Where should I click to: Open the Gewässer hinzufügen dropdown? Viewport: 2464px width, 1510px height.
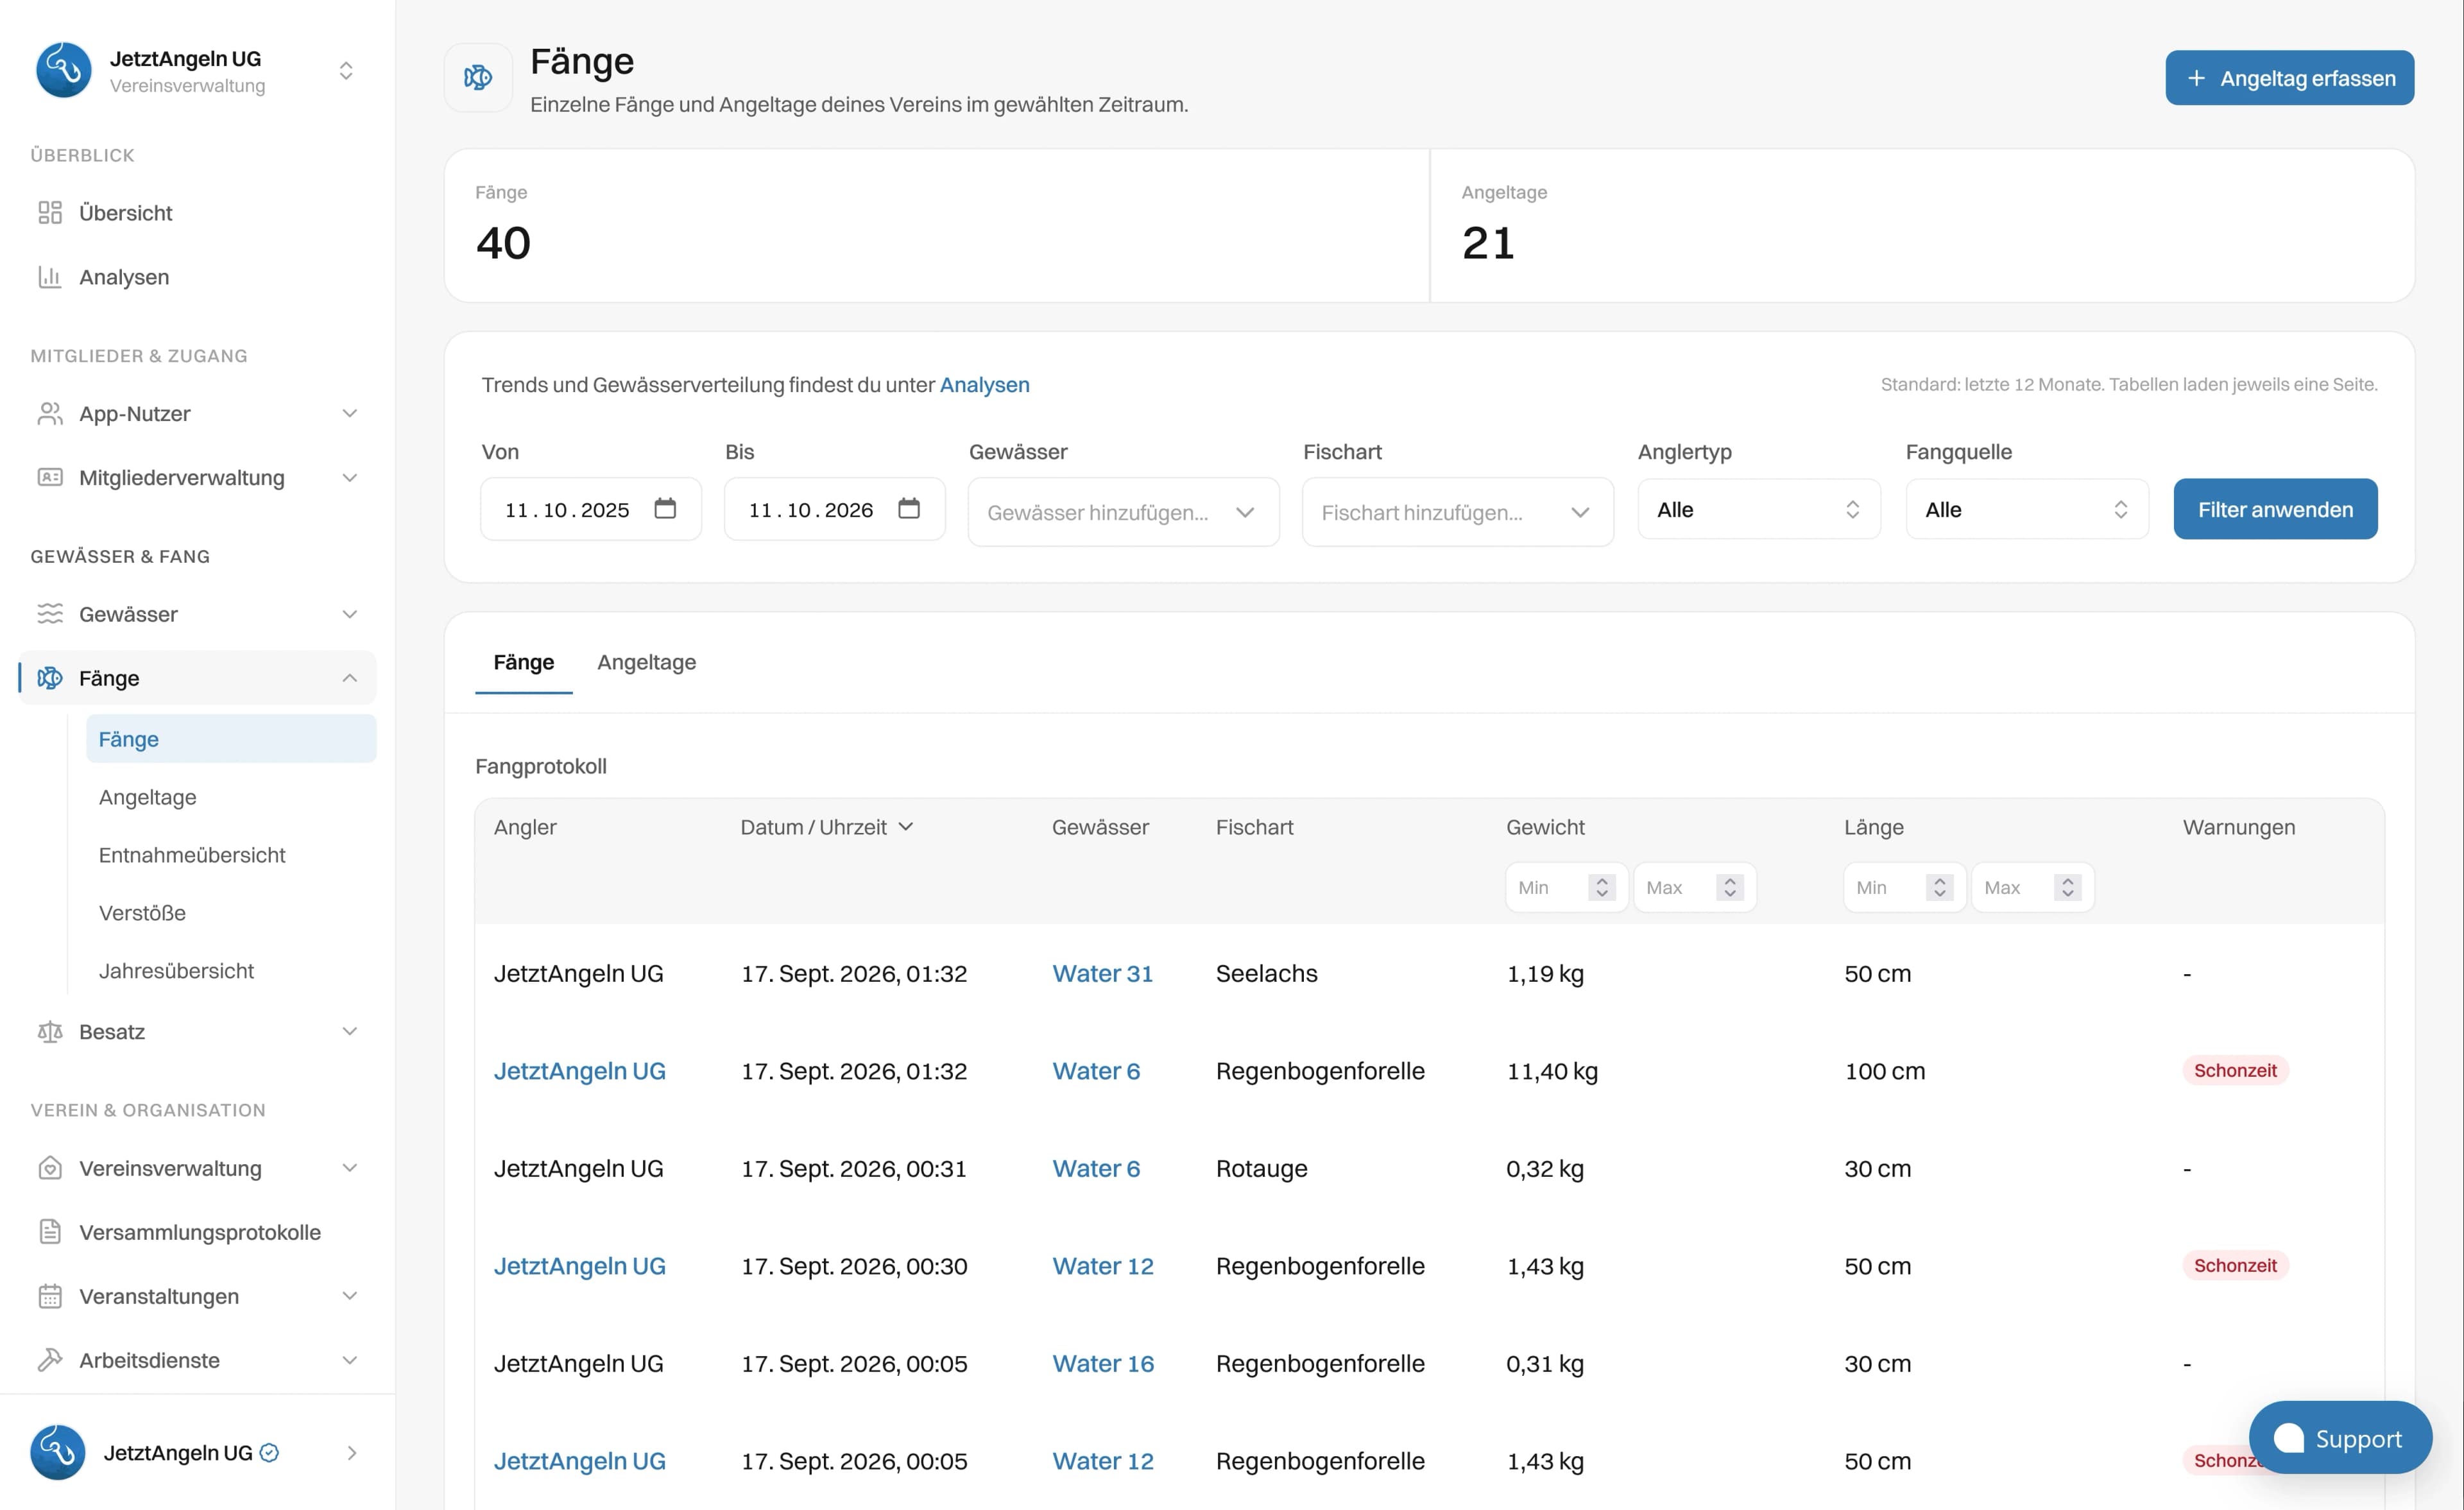[1123, 512]
